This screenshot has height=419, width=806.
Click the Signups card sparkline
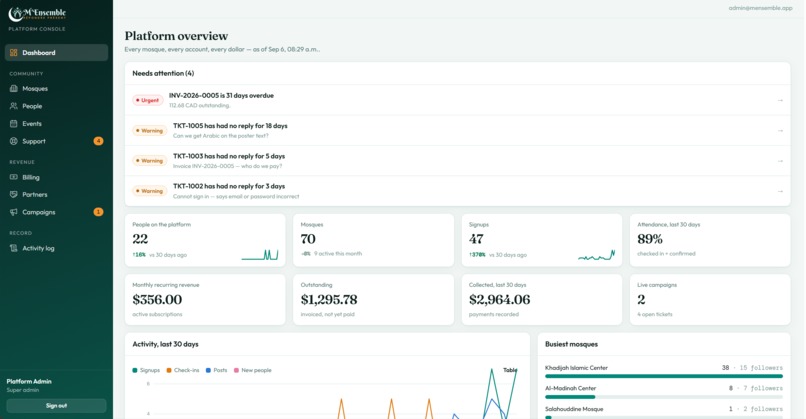coord(597,254)
